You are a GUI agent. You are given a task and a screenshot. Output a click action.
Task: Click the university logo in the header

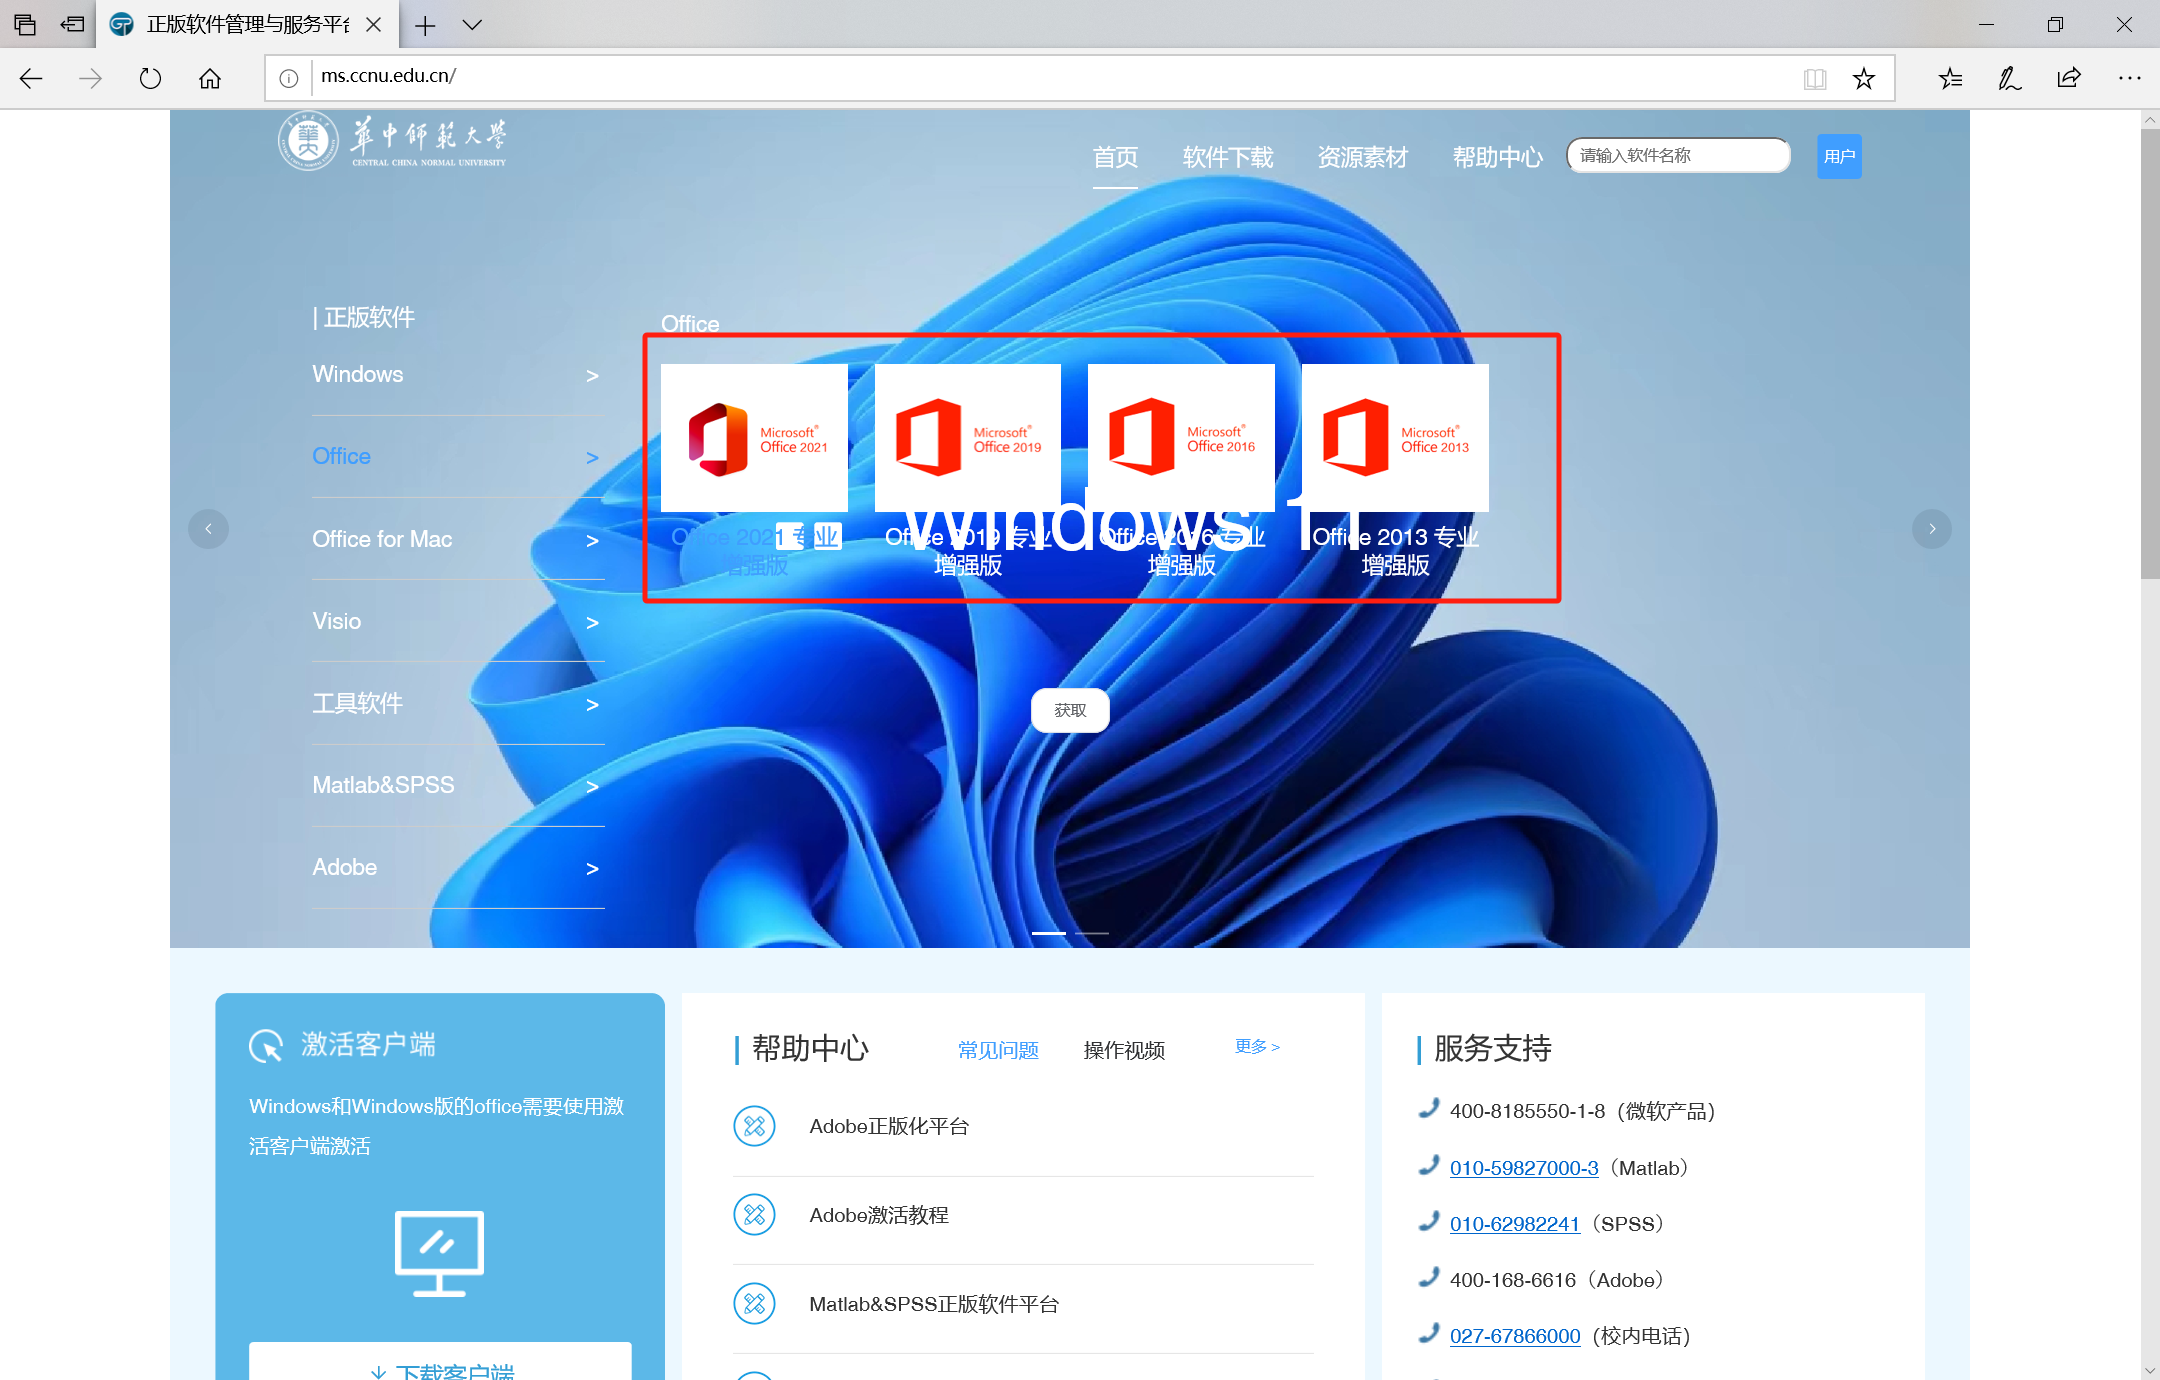pyautogui.click(x=393, y=141)
